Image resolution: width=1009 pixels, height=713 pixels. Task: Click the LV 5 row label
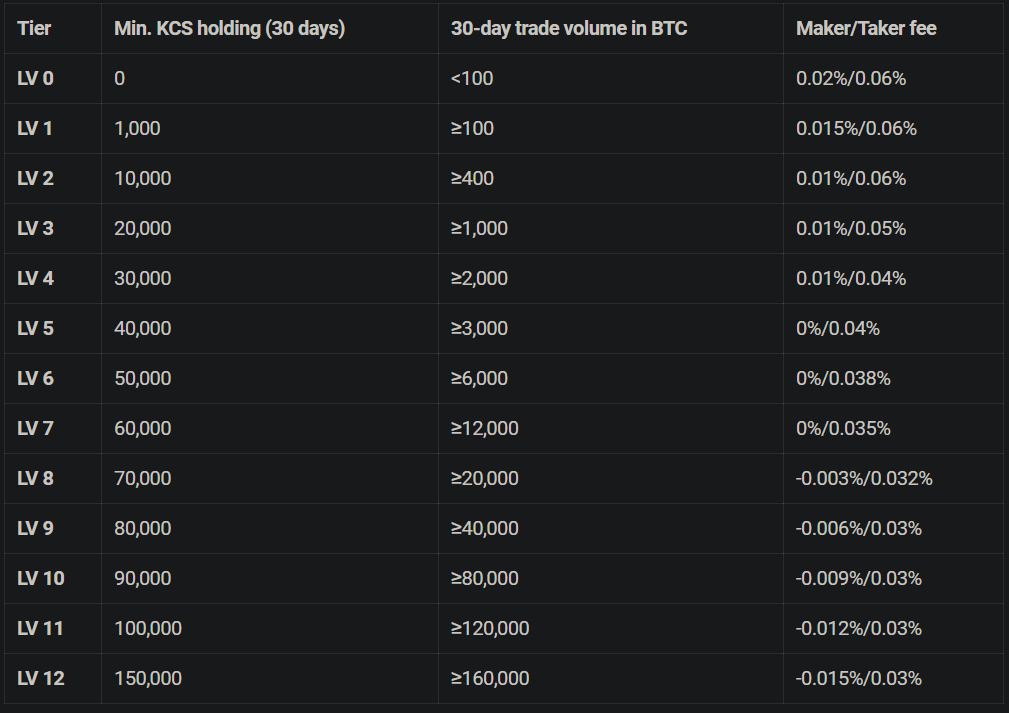pos(35,328)
